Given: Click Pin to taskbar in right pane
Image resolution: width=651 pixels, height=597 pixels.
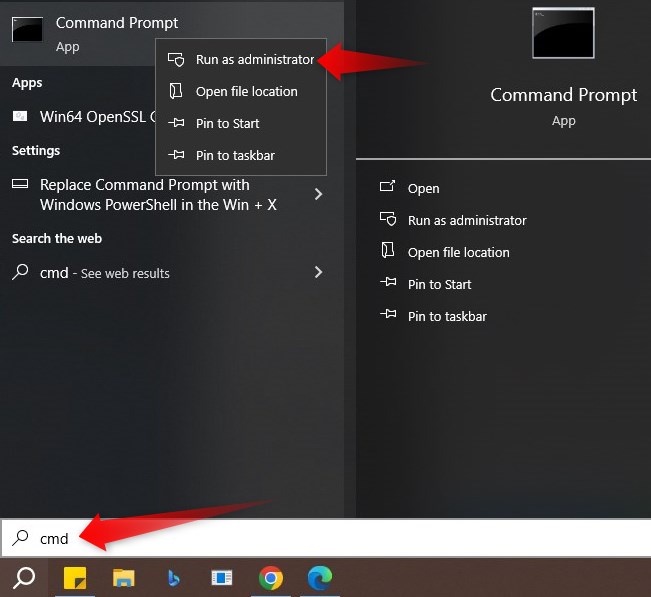Looking at the screenshot, I should 447,317.
